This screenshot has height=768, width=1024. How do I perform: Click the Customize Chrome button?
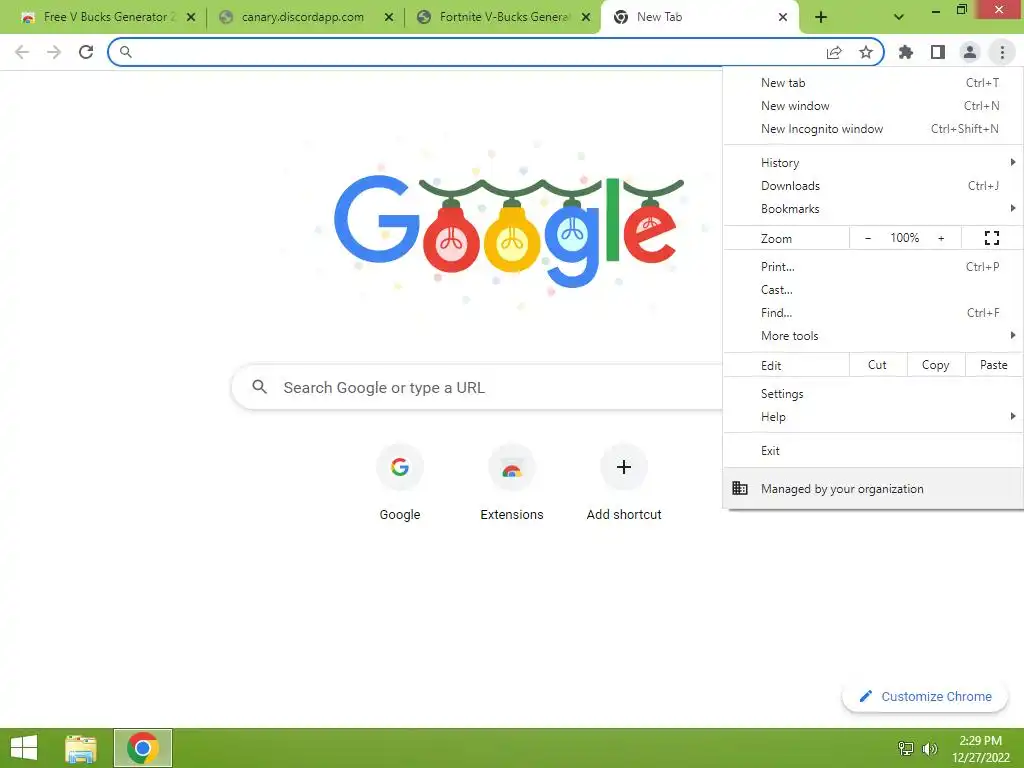925,696
